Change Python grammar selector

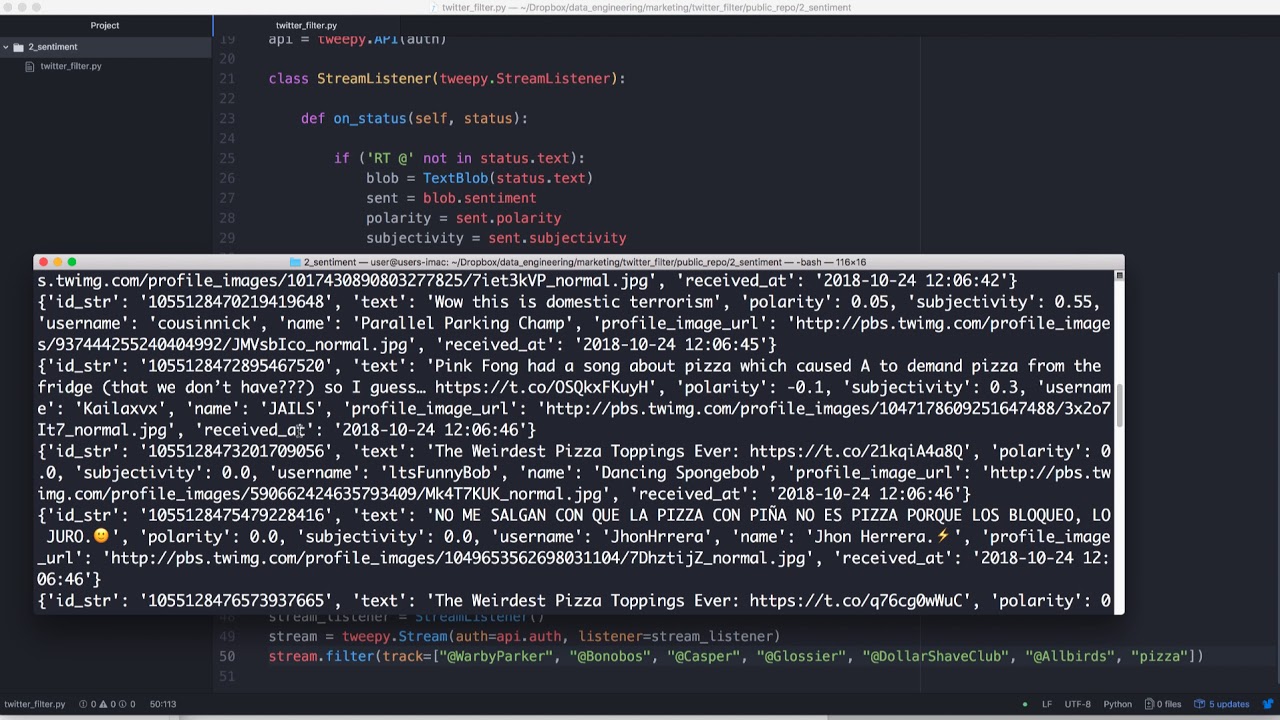tap(1117, 704)
